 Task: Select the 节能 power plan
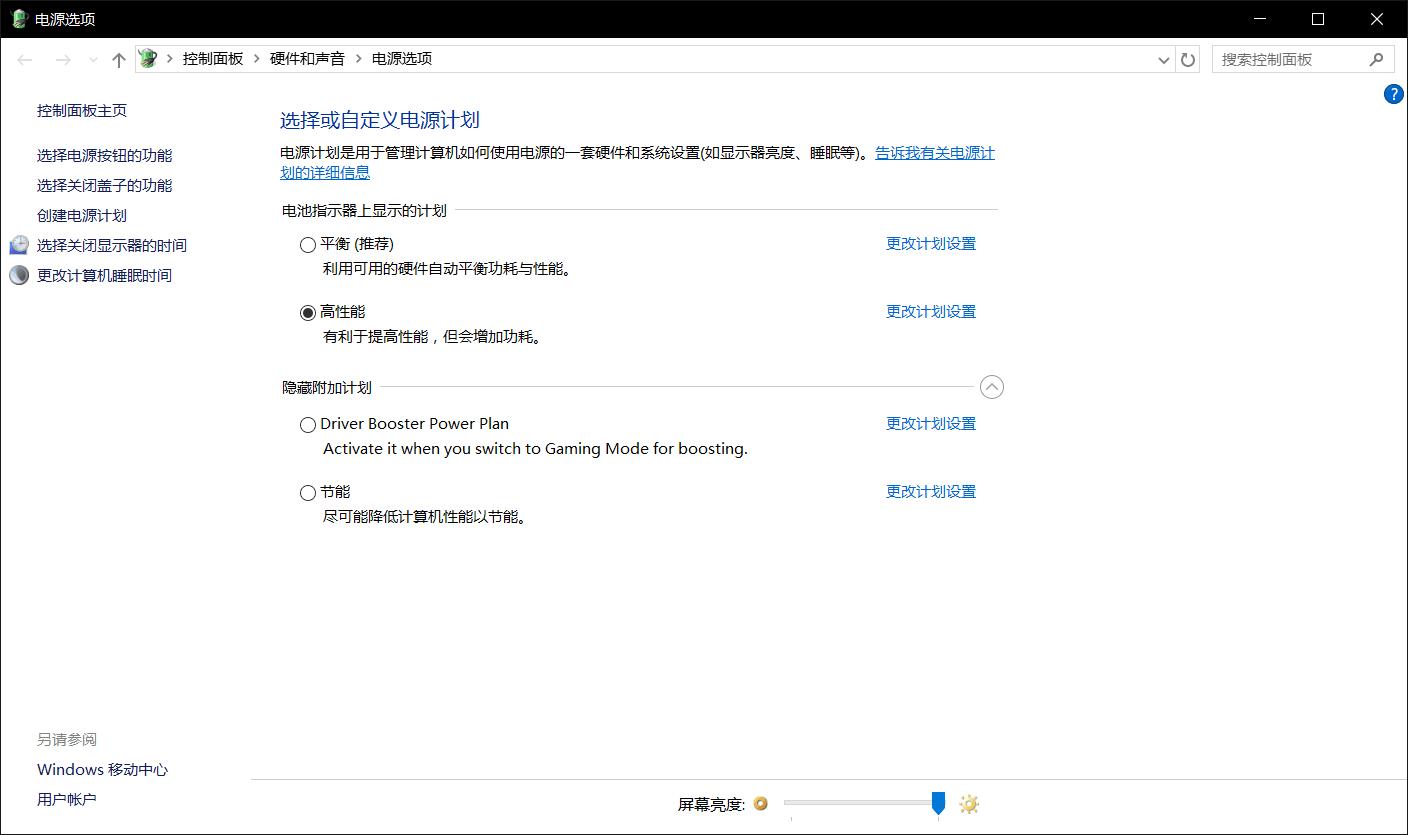[x=307, y=492]
